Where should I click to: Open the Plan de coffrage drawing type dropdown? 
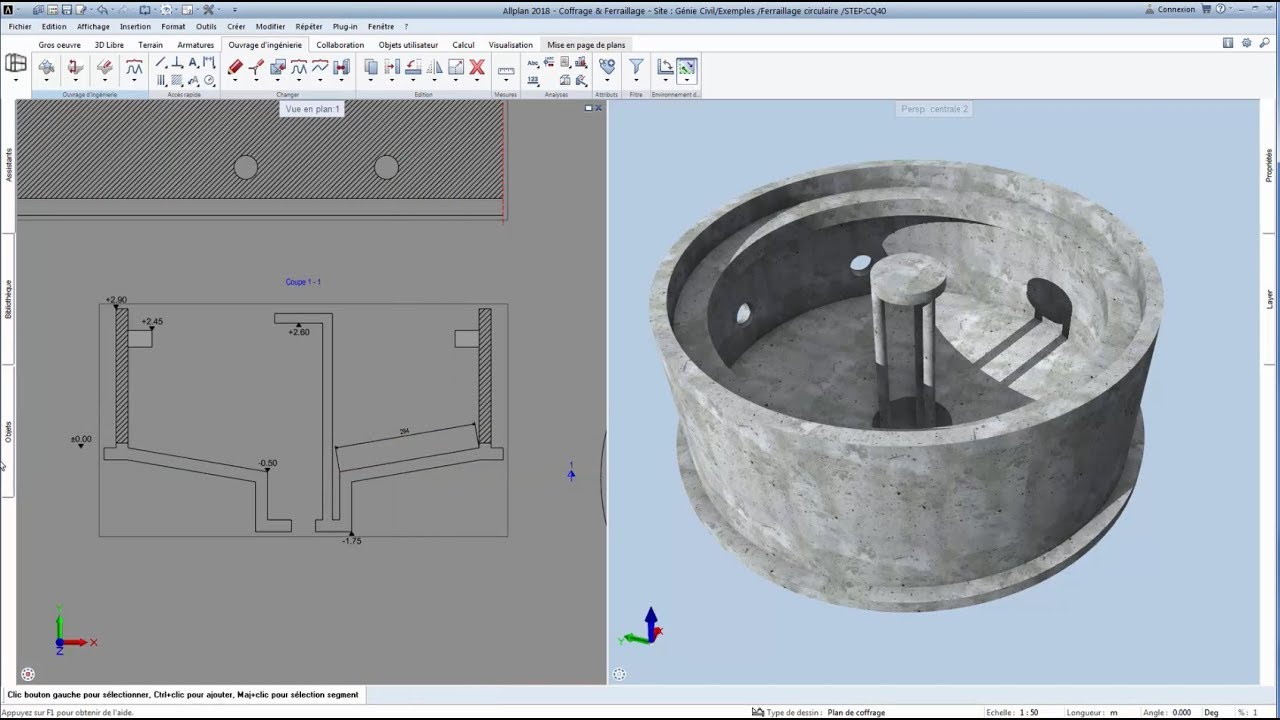856,712
